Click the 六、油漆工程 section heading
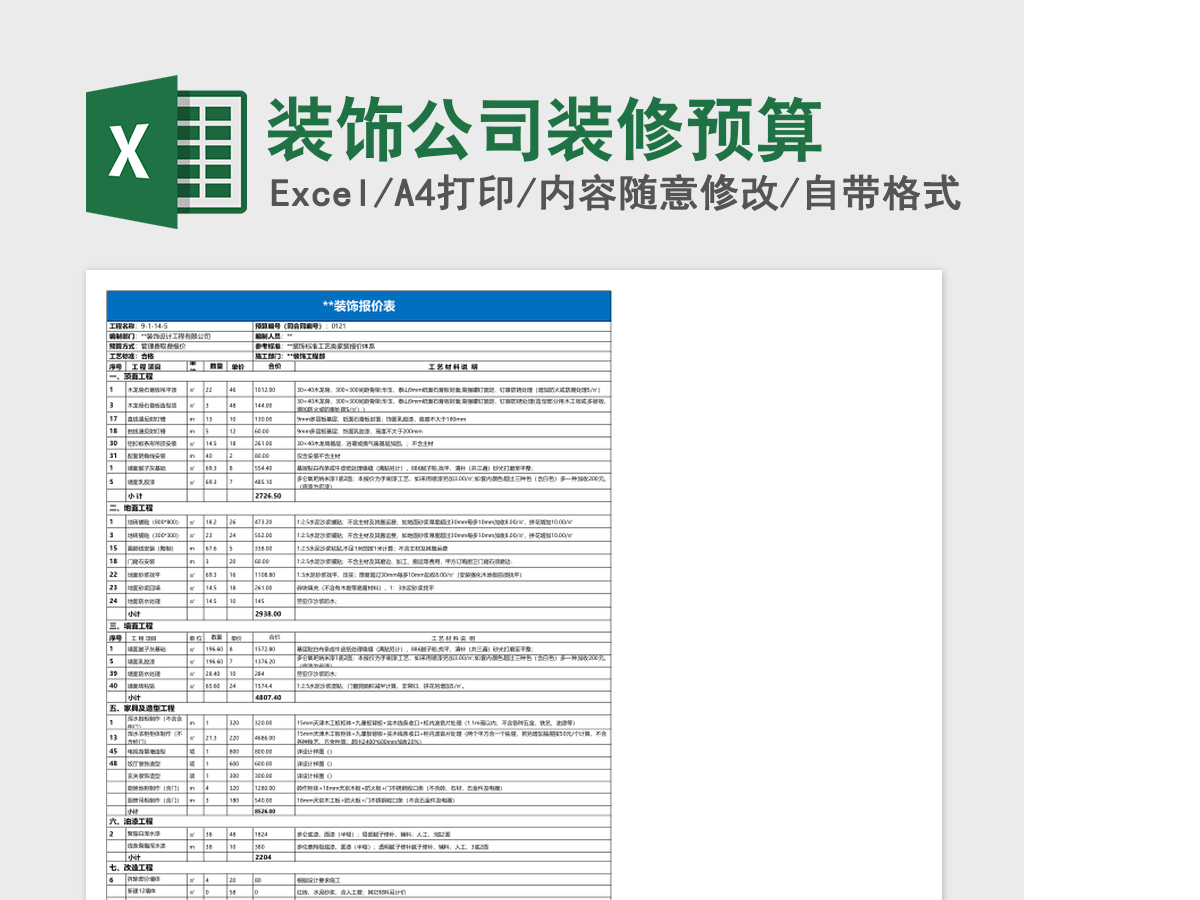1200x900 pixels. click(131, 821)
